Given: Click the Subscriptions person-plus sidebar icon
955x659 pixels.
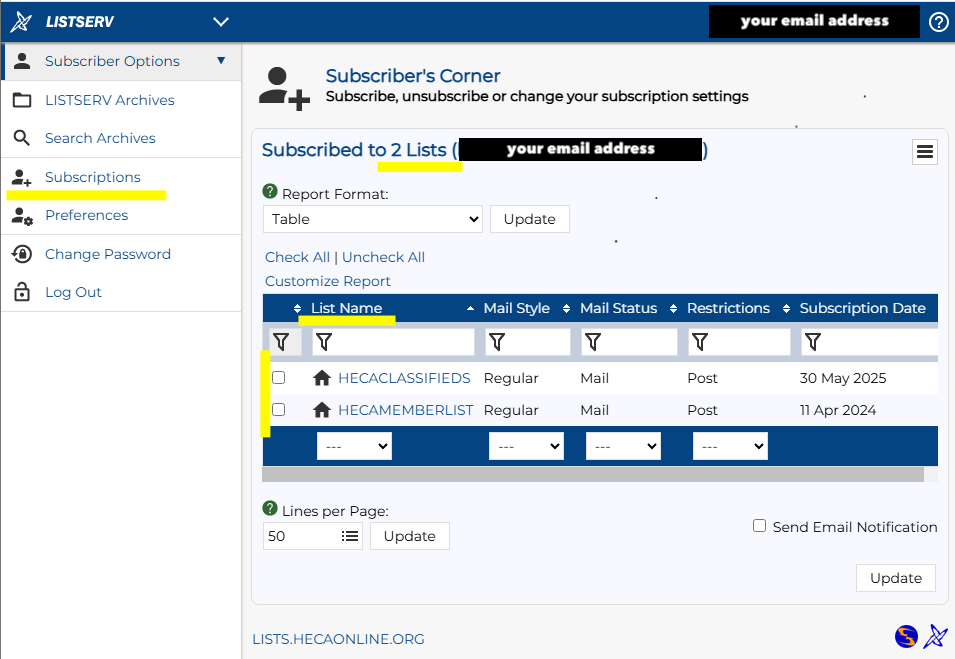Looking at the screenshot, I should (x=22, y=178).
